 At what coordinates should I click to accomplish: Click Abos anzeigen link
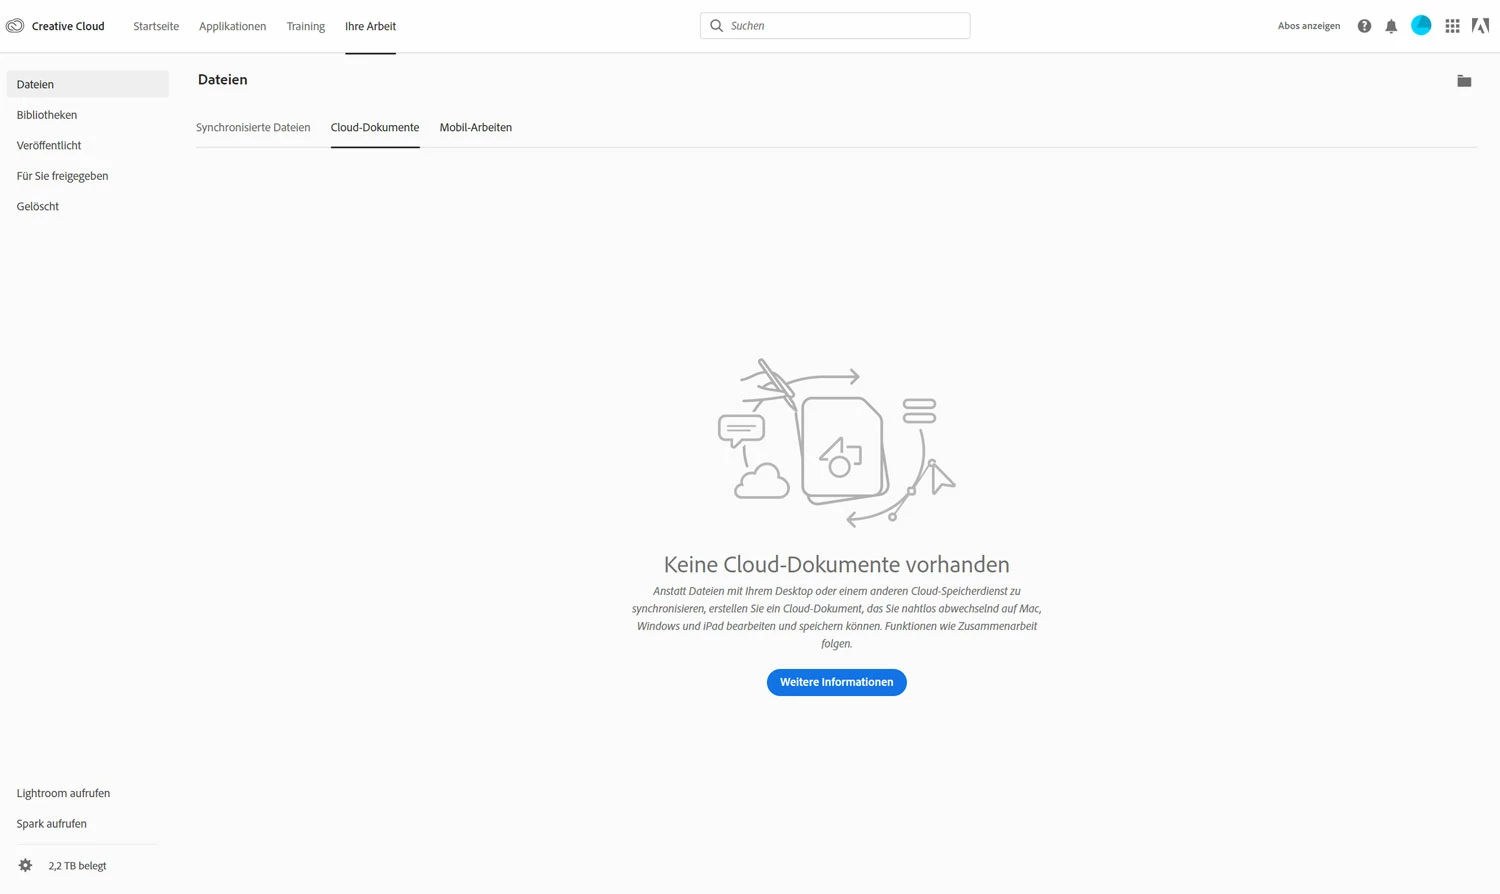pyautogui.click(x=1309, y=26)
